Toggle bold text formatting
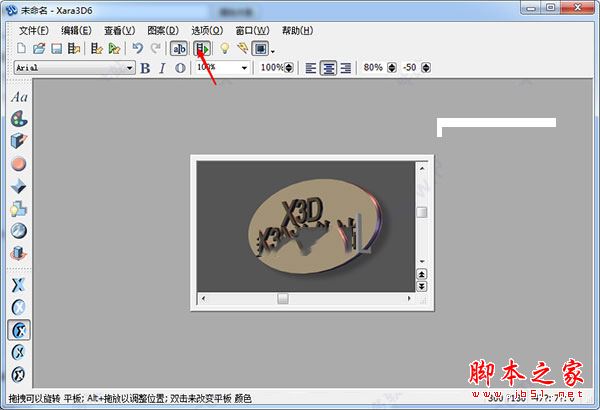The width and height of the screenshot is (600, 410). point(145,68)
